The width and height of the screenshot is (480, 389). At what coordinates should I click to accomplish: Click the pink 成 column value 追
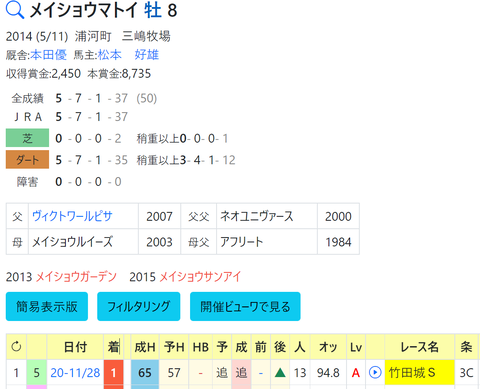click(241, 372)
